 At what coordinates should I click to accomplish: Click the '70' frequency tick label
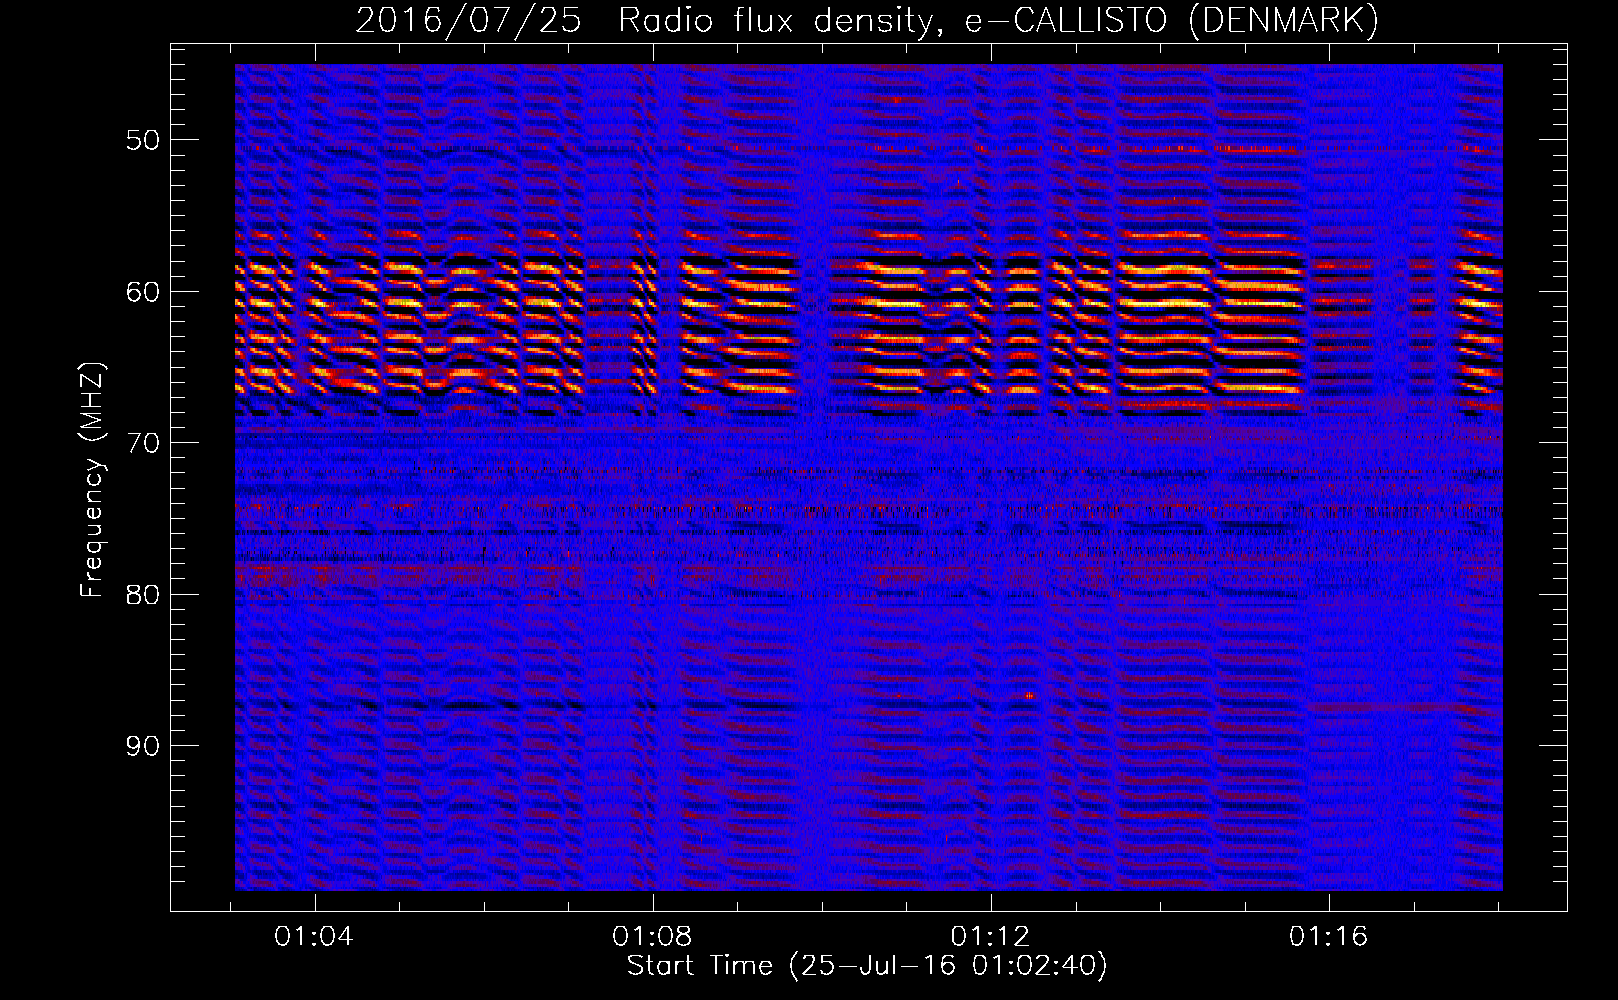click(142, 443)
